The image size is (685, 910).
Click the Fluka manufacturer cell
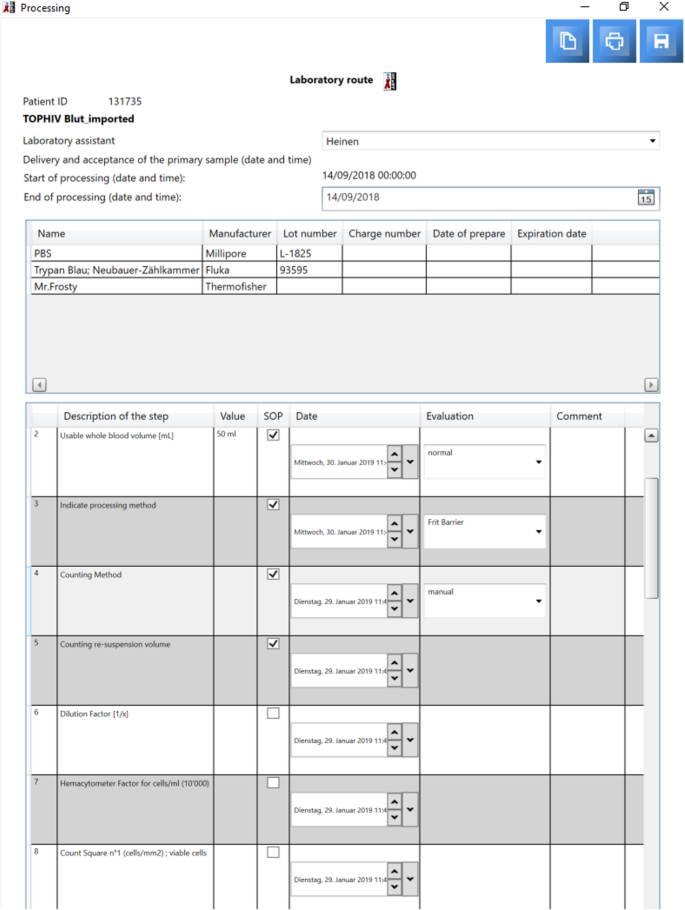click(x=240, y=270)
